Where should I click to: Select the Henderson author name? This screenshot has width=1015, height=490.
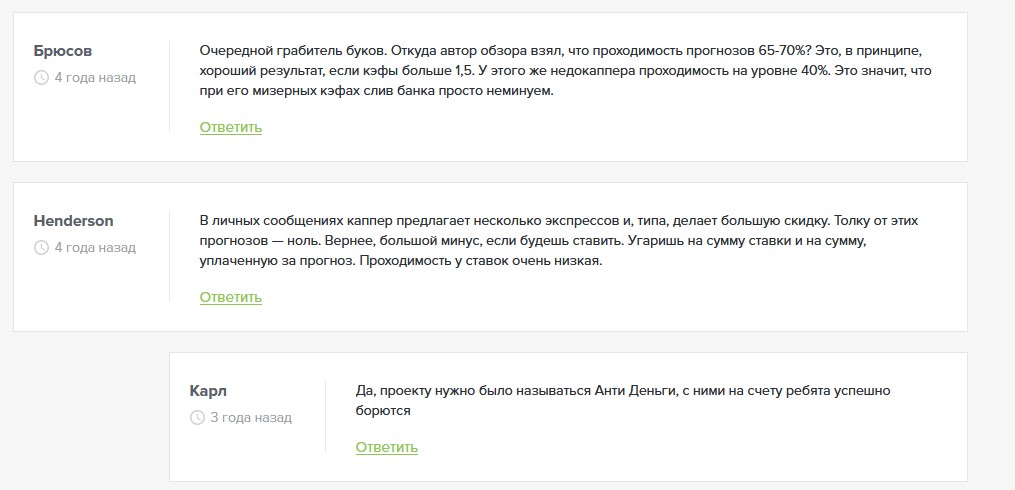click(73, 221)
